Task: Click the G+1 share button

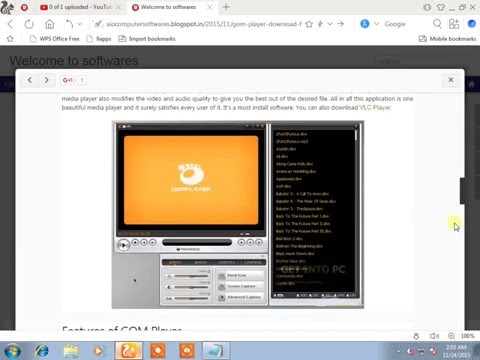Action: (68, 80)
